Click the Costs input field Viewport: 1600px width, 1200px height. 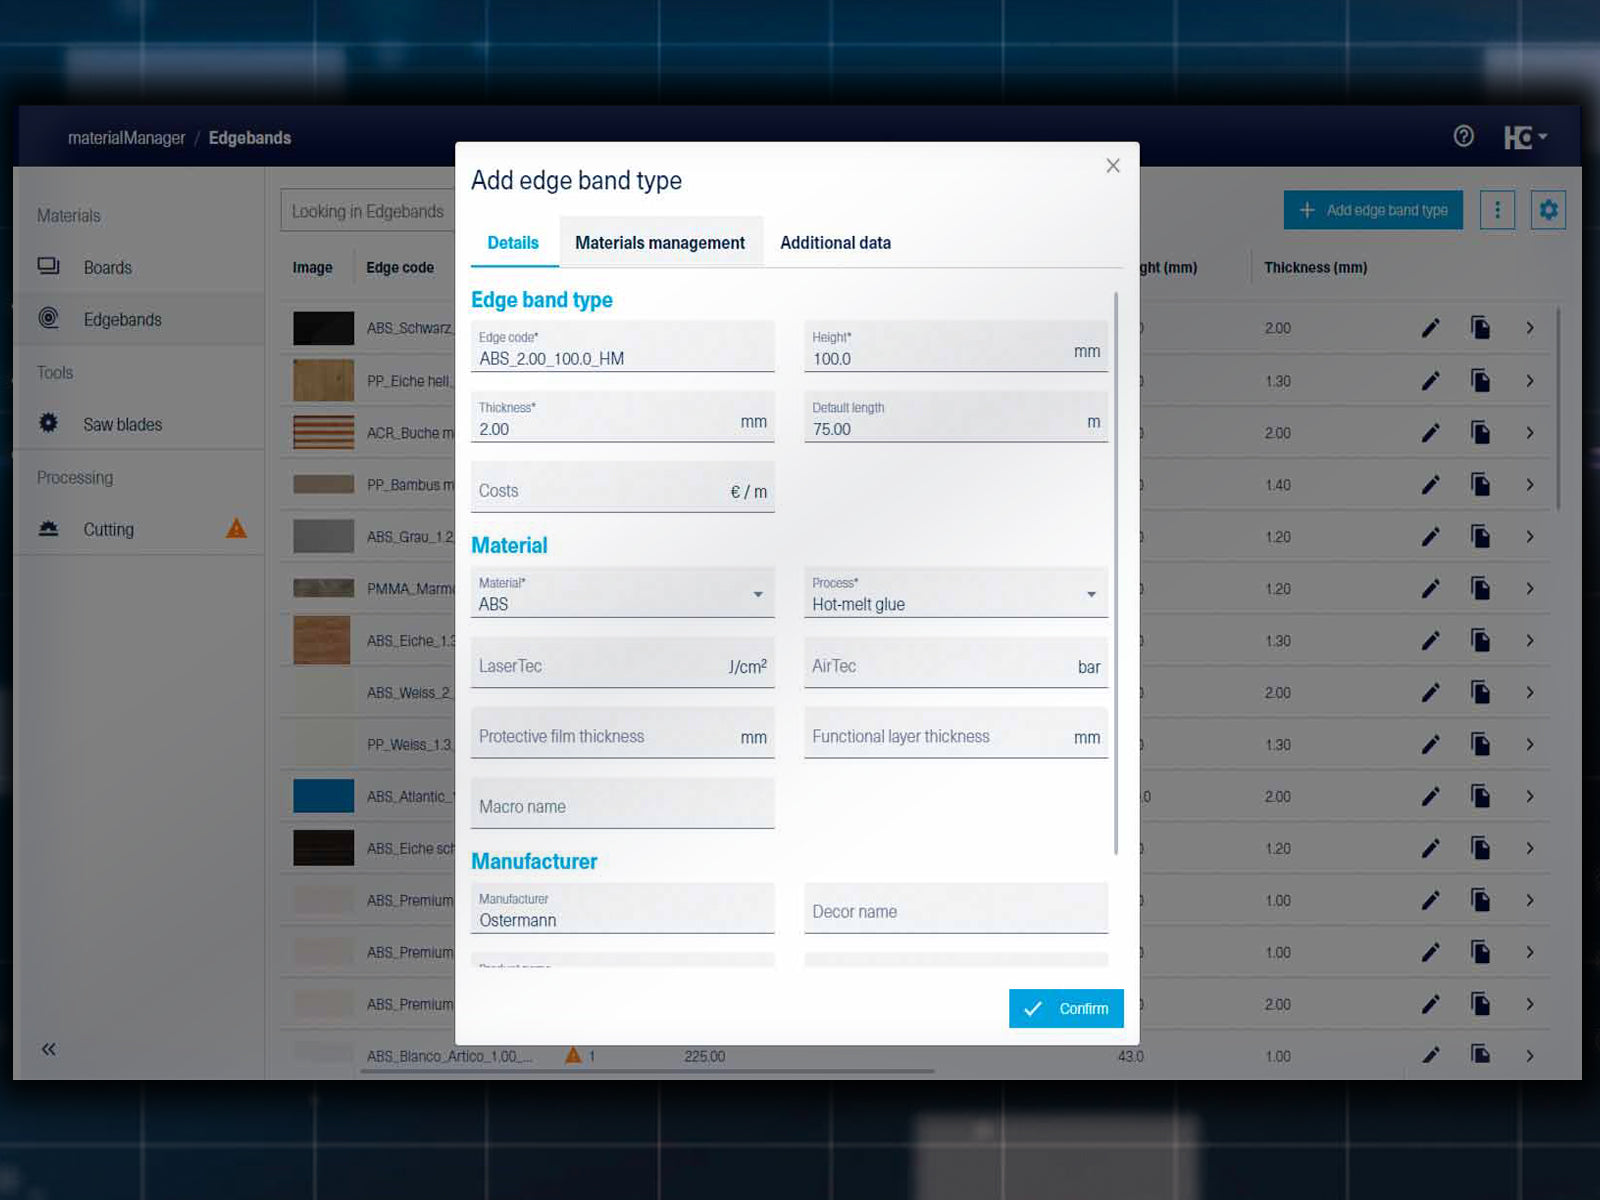(x=600, y=491)
